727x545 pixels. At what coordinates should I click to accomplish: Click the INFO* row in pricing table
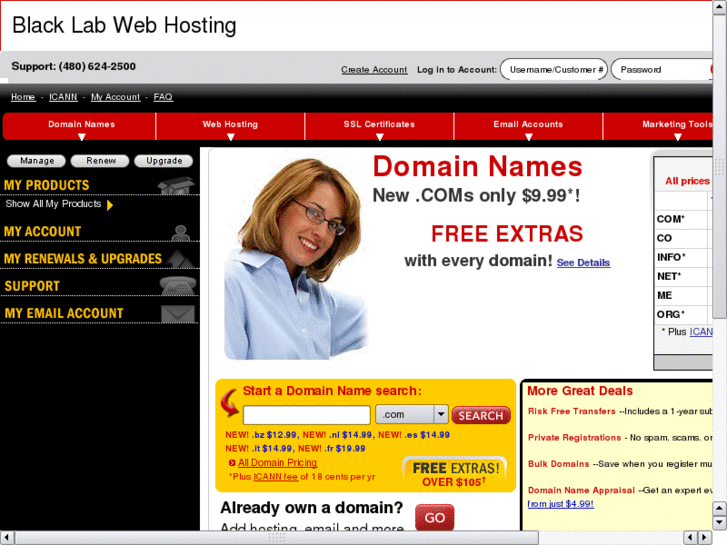tap(684, 257)
